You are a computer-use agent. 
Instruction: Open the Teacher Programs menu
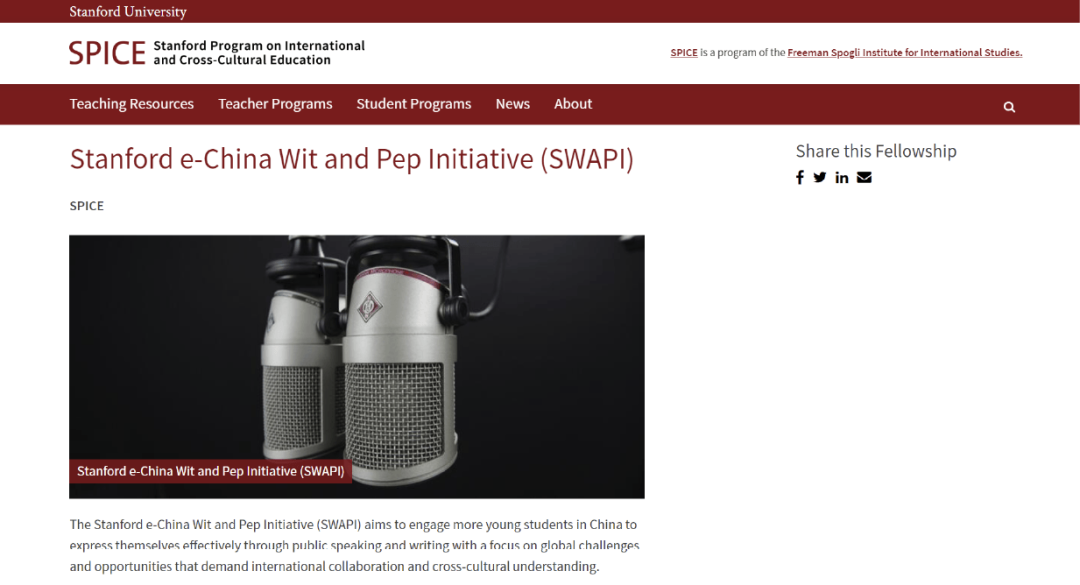(275, 104)
